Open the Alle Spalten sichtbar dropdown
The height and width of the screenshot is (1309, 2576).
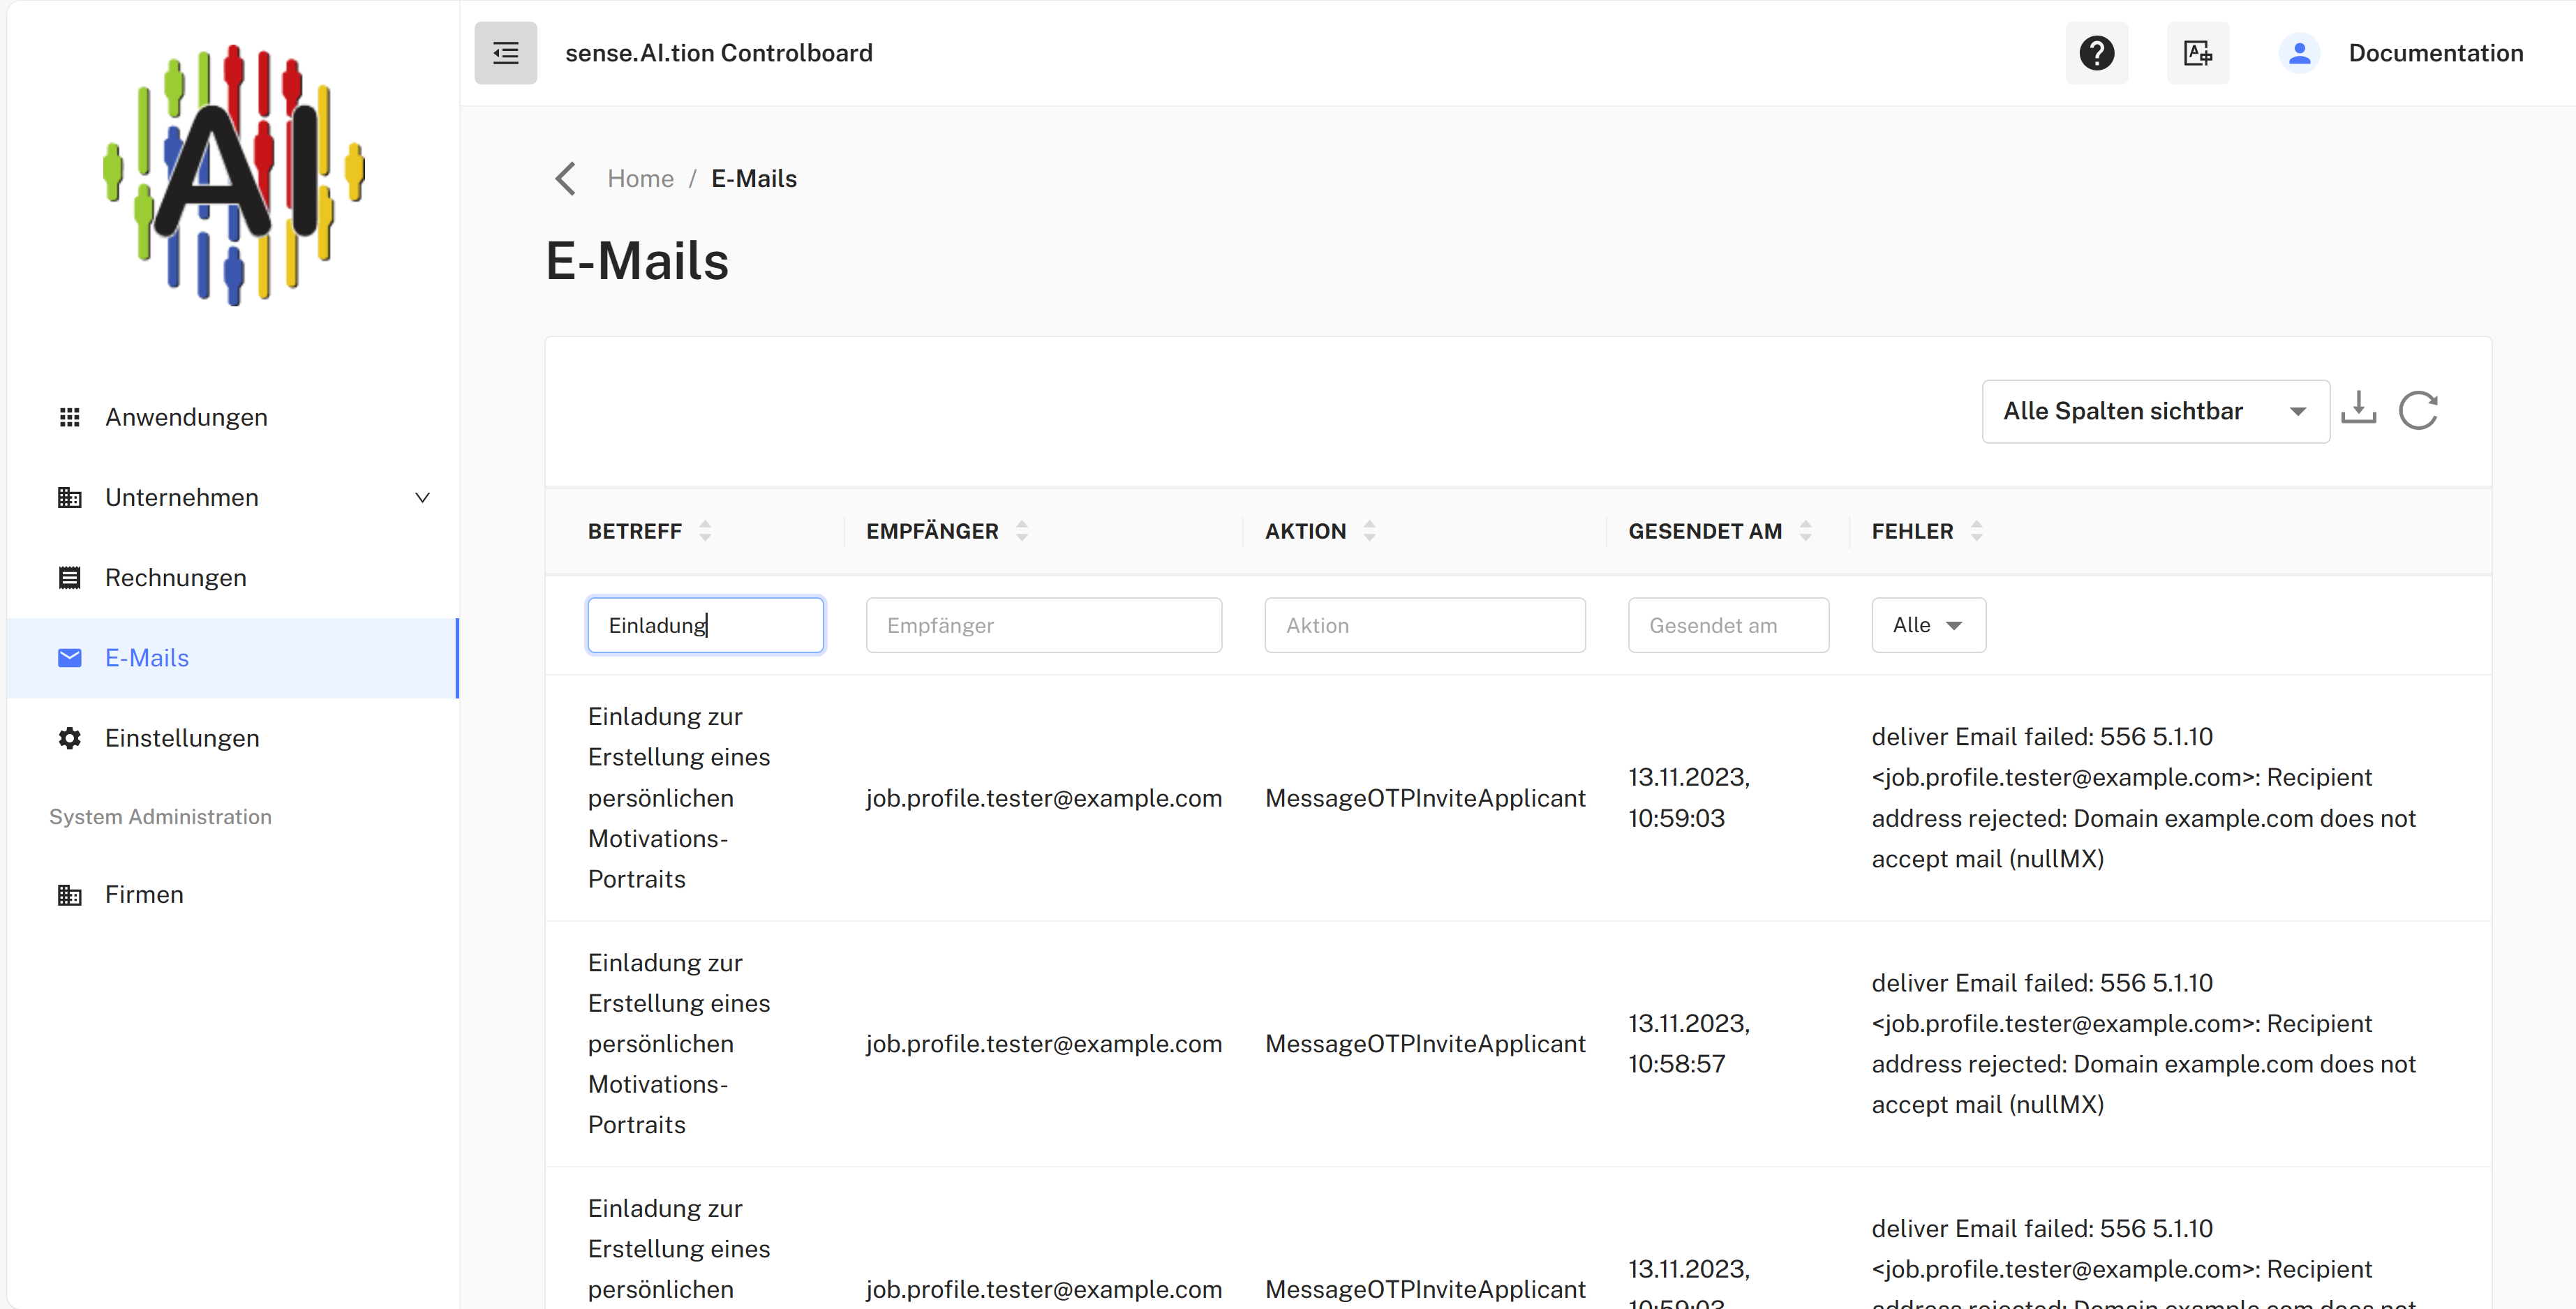(2155, 411)
